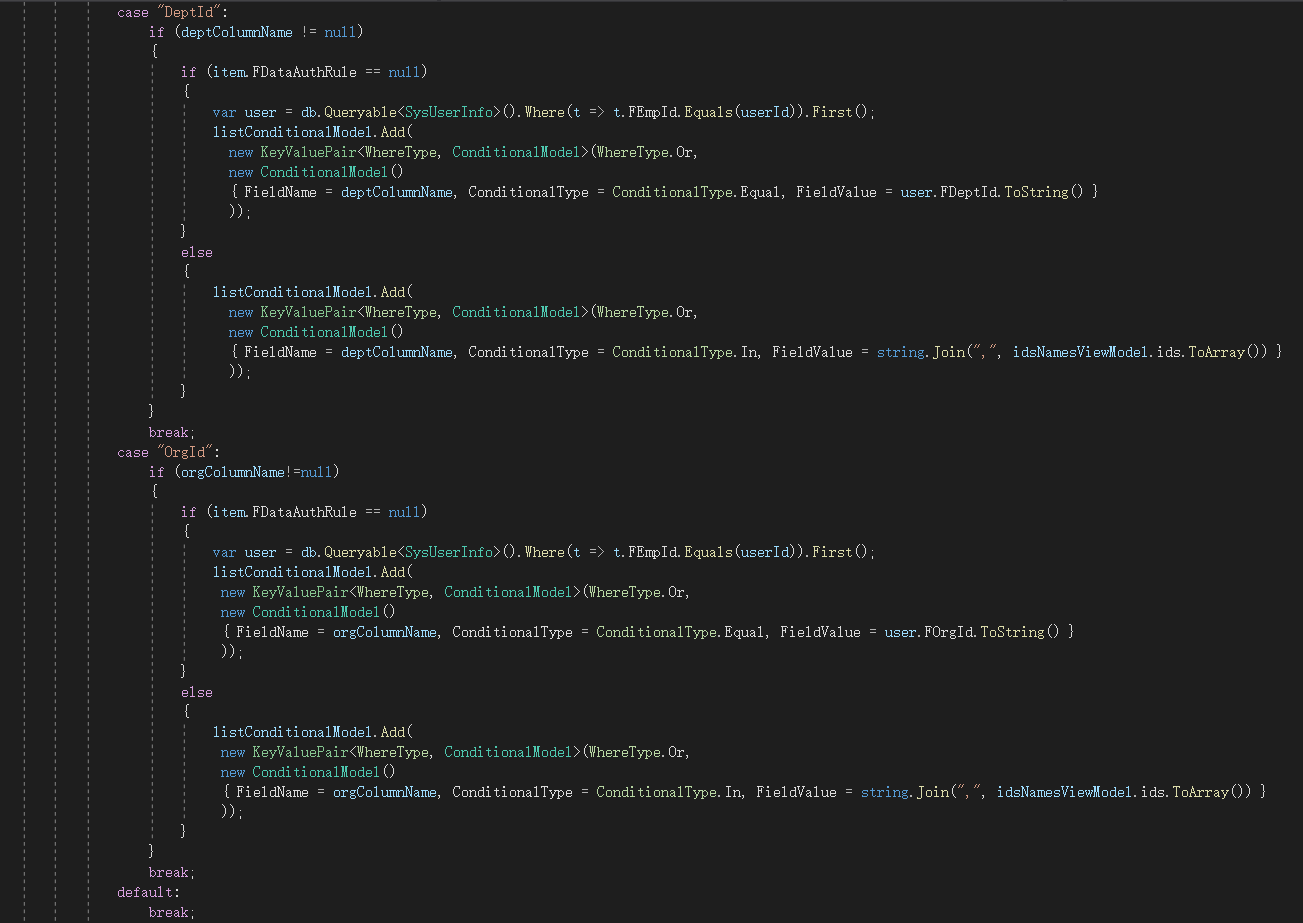Click ConditionalType.Equal on the FDeptId line

pos(696,192)
